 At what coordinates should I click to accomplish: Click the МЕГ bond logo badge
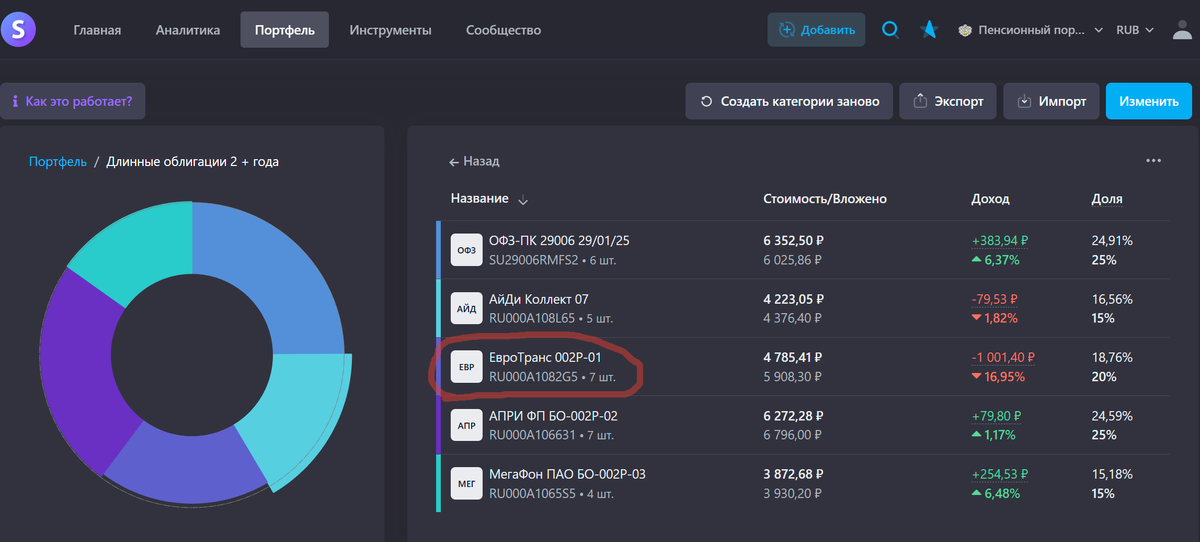pos(466,482)
